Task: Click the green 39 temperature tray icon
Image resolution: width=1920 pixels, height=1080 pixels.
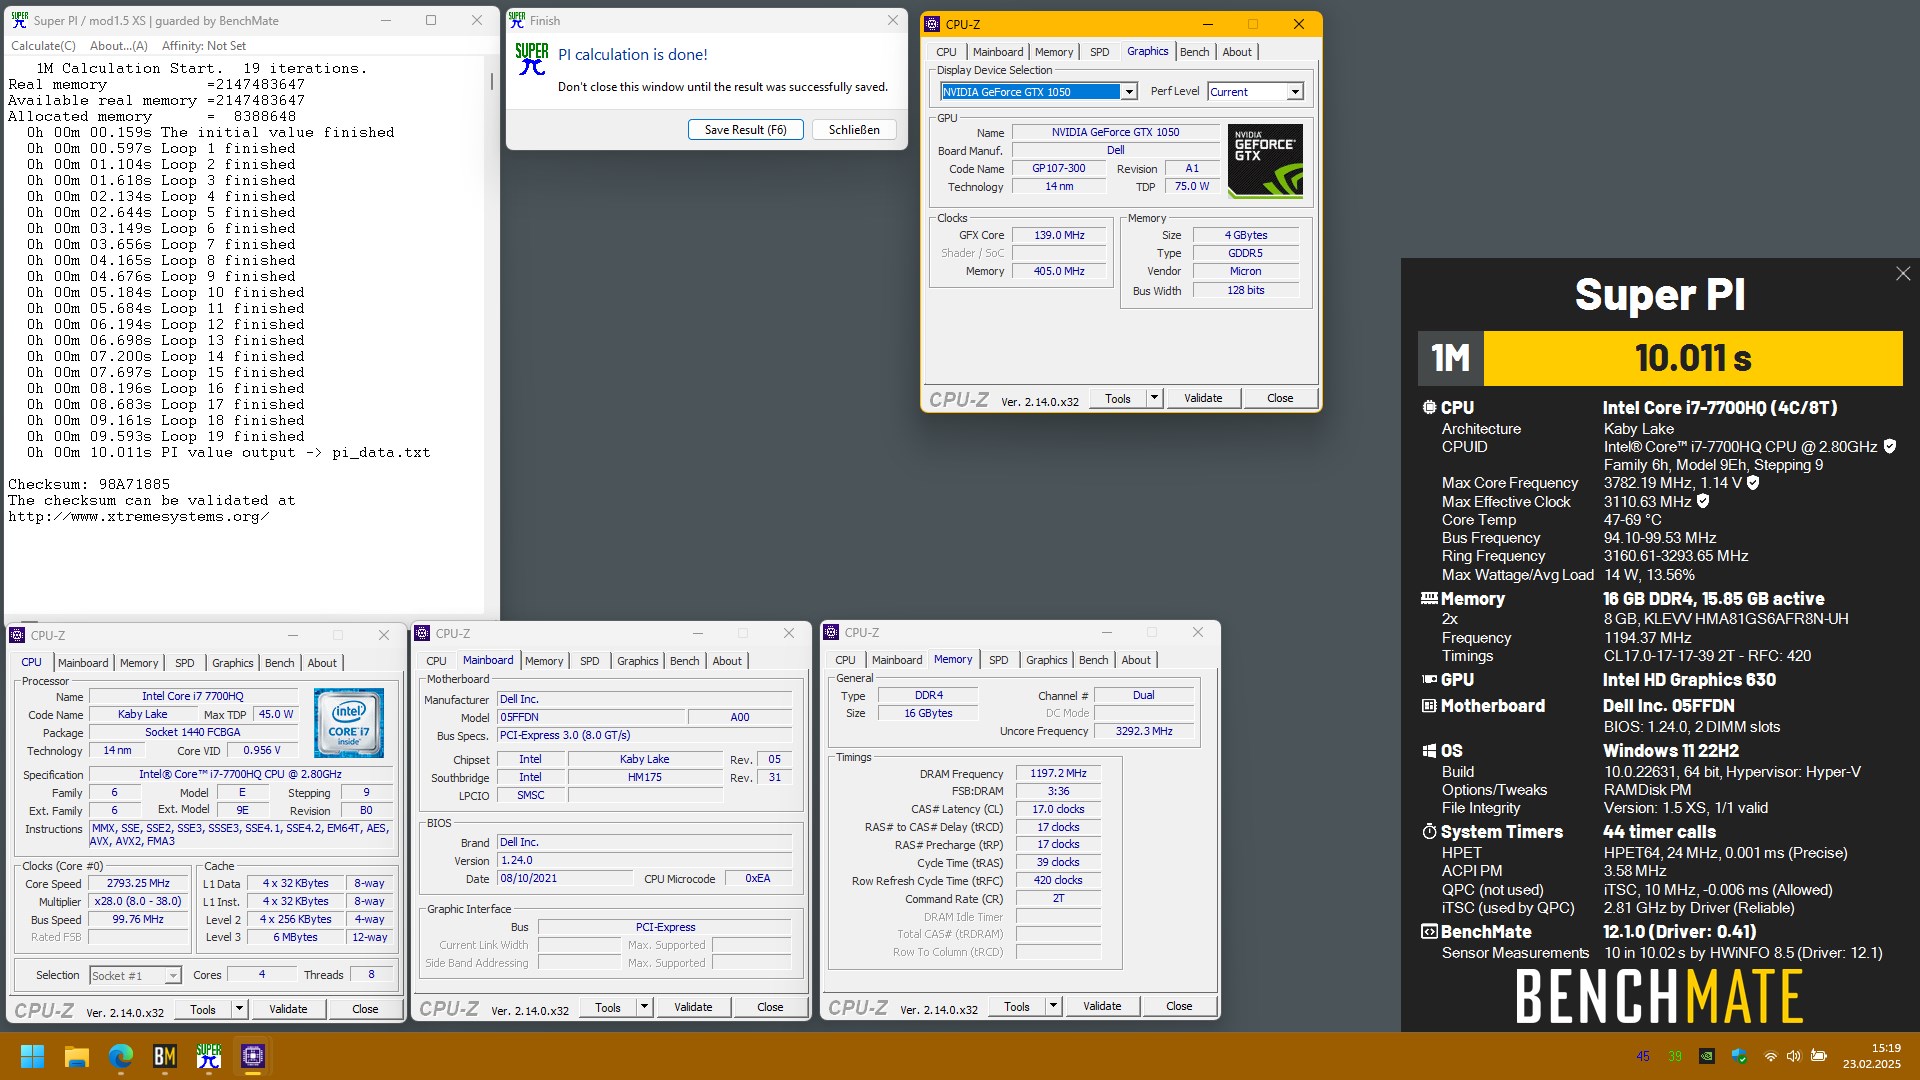Action: coord(1675,1056)
